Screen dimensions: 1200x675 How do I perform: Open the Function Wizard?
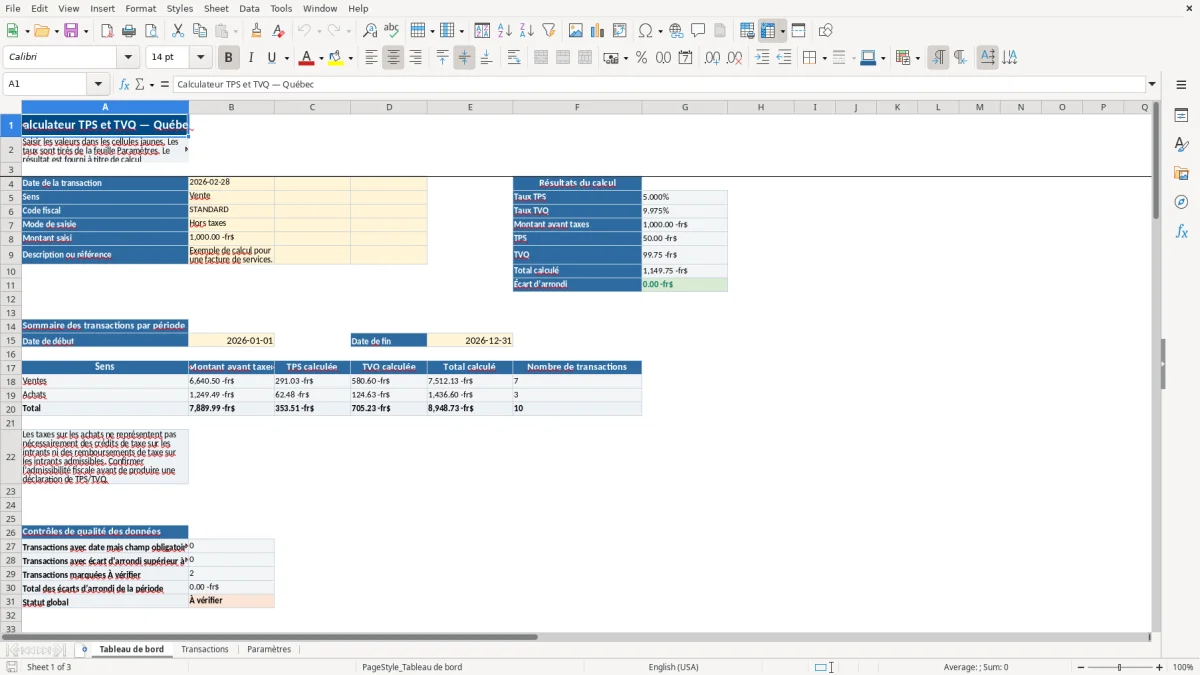click(x=124, y=84)
